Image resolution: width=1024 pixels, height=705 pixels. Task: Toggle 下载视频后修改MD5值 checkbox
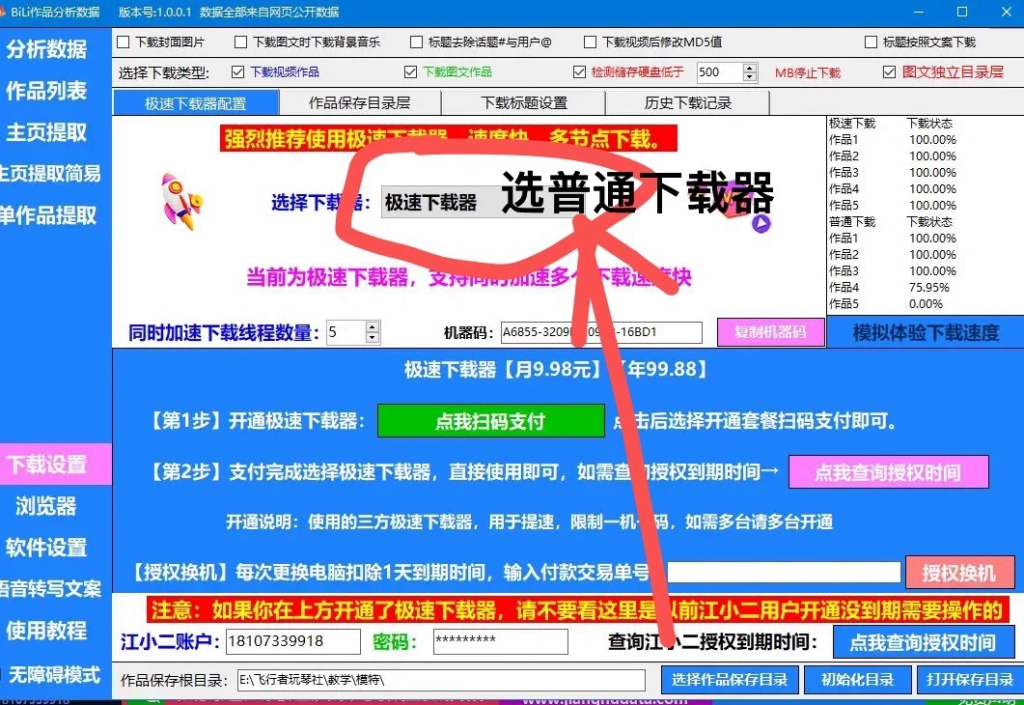(x=590, y=42)
